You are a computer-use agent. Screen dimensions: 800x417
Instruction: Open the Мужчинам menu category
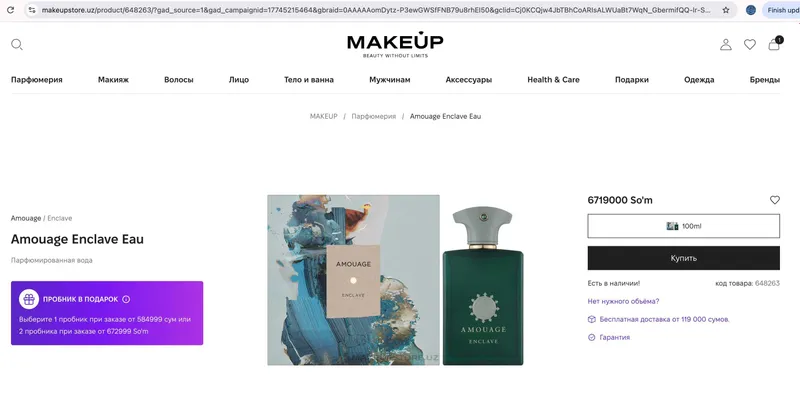click(x=390, y=80)
